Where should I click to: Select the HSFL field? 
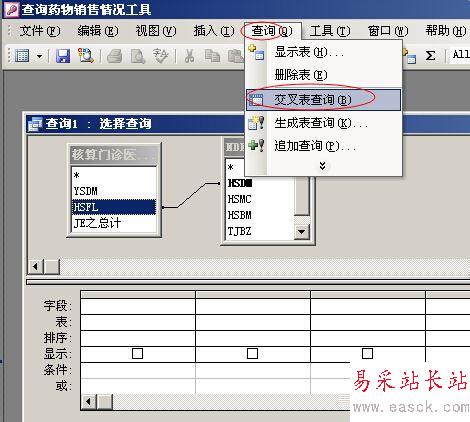[x=114, y=207]
